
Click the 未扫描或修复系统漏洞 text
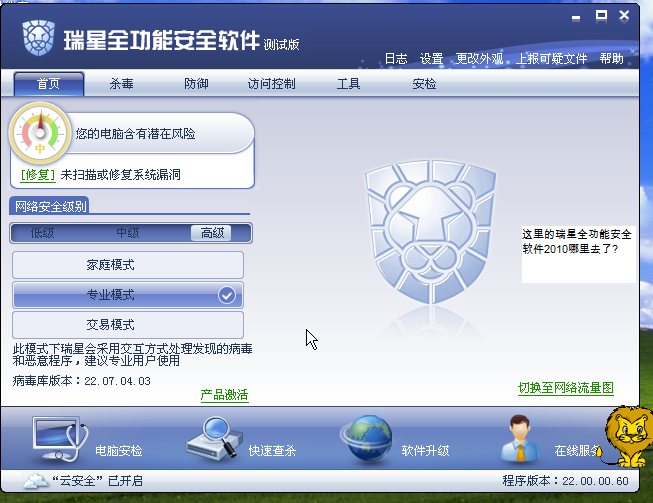[x=121, y=174]
